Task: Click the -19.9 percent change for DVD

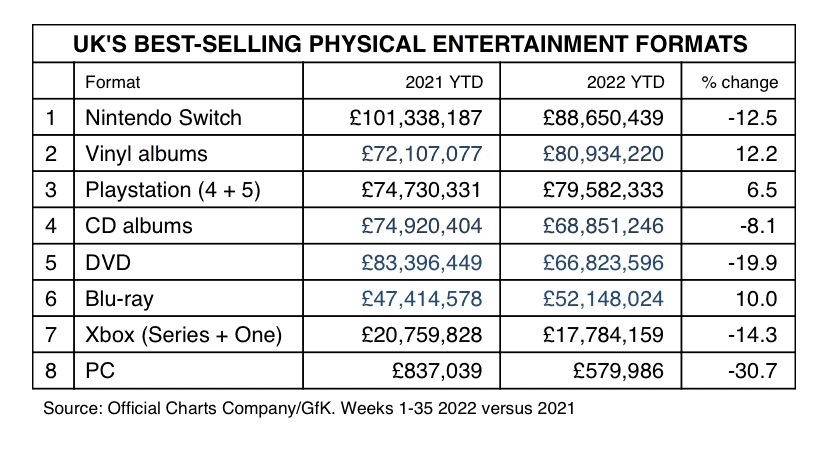Action: pyautogui.click(x=752, y=263)
